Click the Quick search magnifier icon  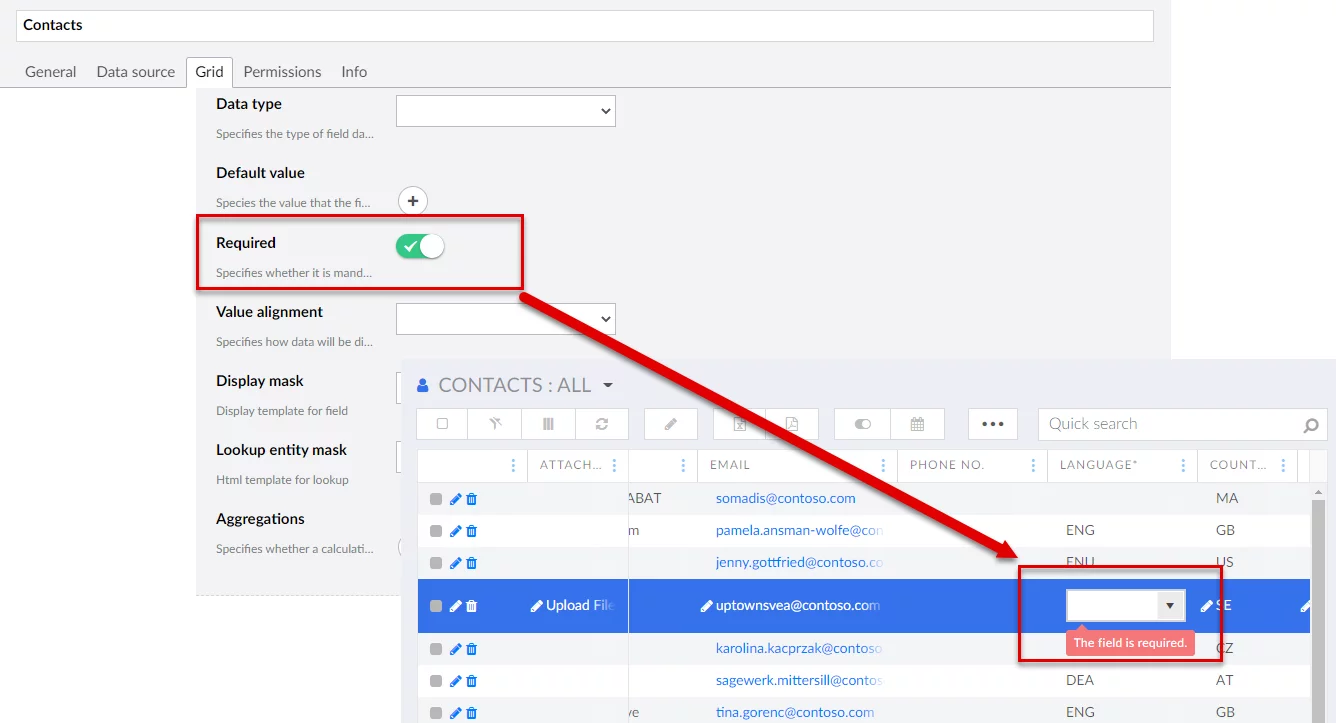[1310, 425]
